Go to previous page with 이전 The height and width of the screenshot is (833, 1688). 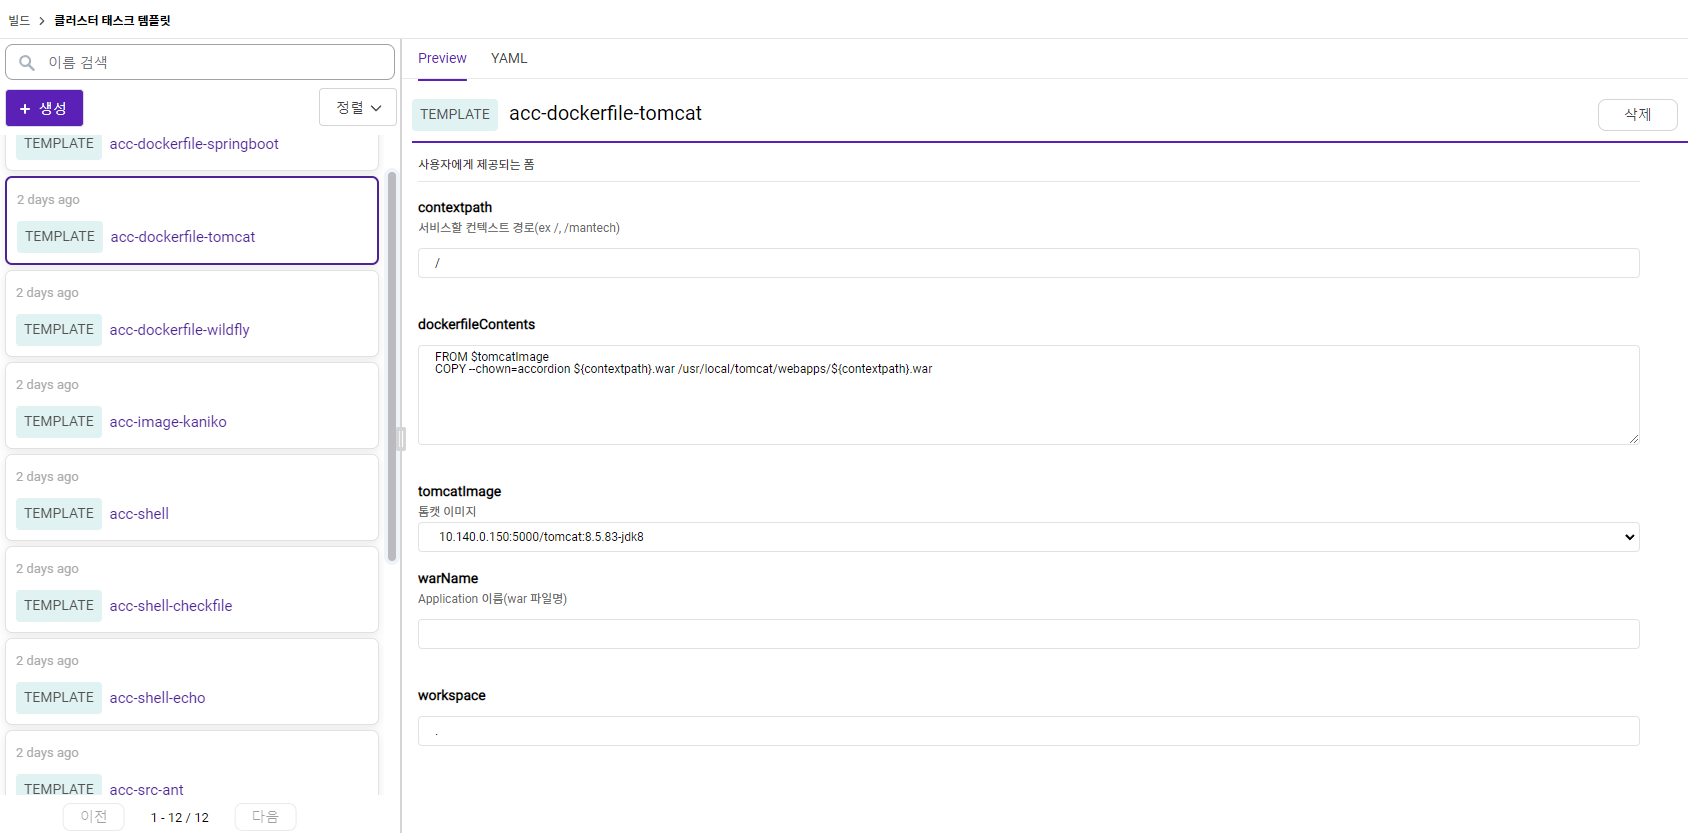pyautogui.click(x=94, y=816)
